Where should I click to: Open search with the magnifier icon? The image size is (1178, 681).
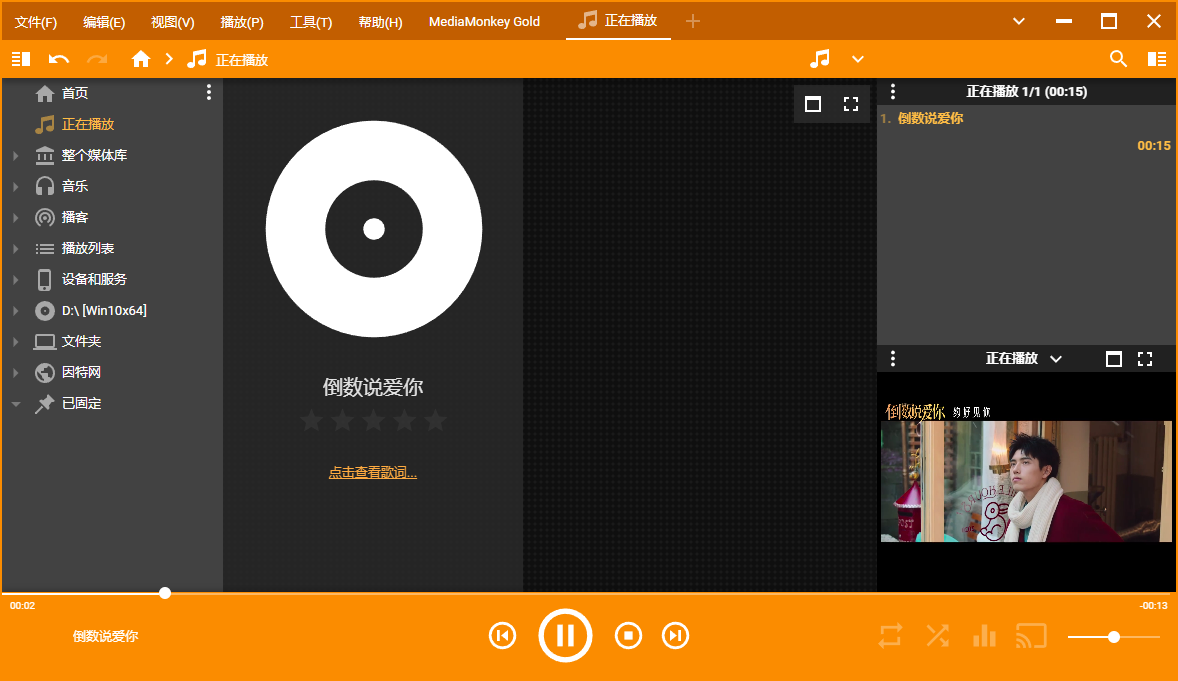pyautogui.click(x=1118, y=59)
